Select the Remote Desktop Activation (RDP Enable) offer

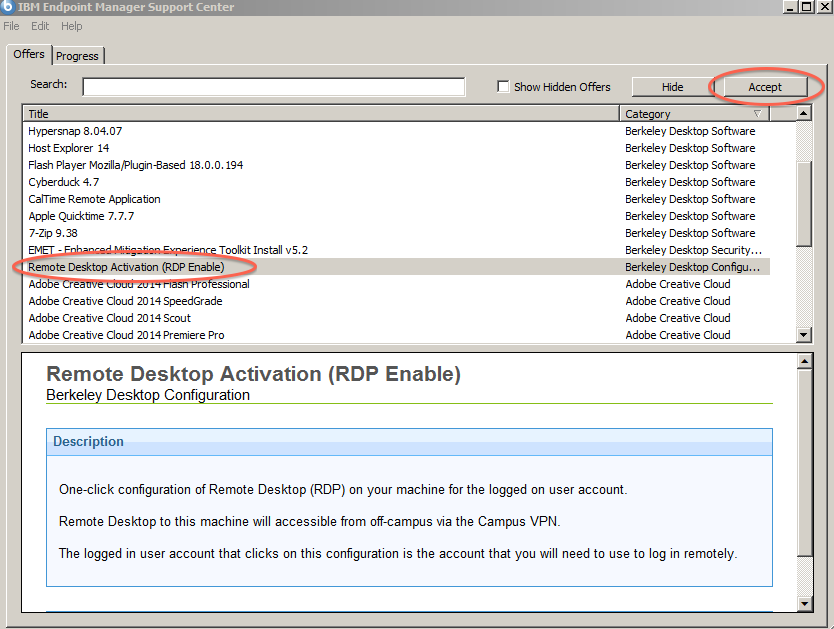tap(126, 267)
